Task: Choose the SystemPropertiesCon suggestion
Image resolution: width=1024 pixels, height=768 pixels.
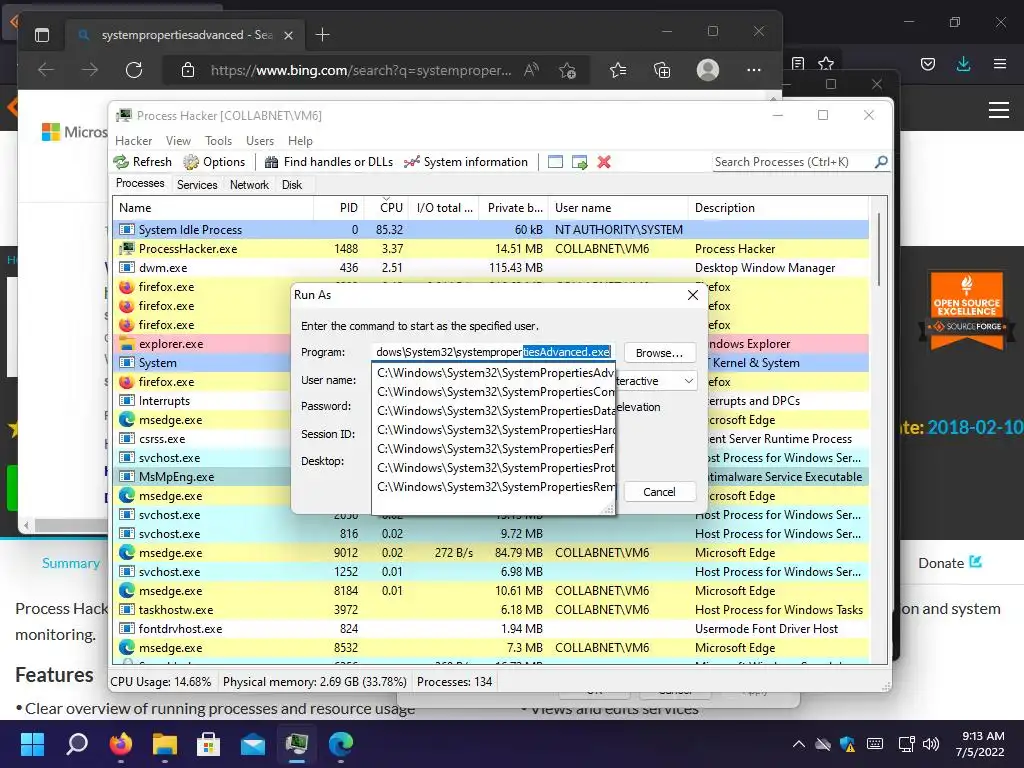Action: coord(494,392)
